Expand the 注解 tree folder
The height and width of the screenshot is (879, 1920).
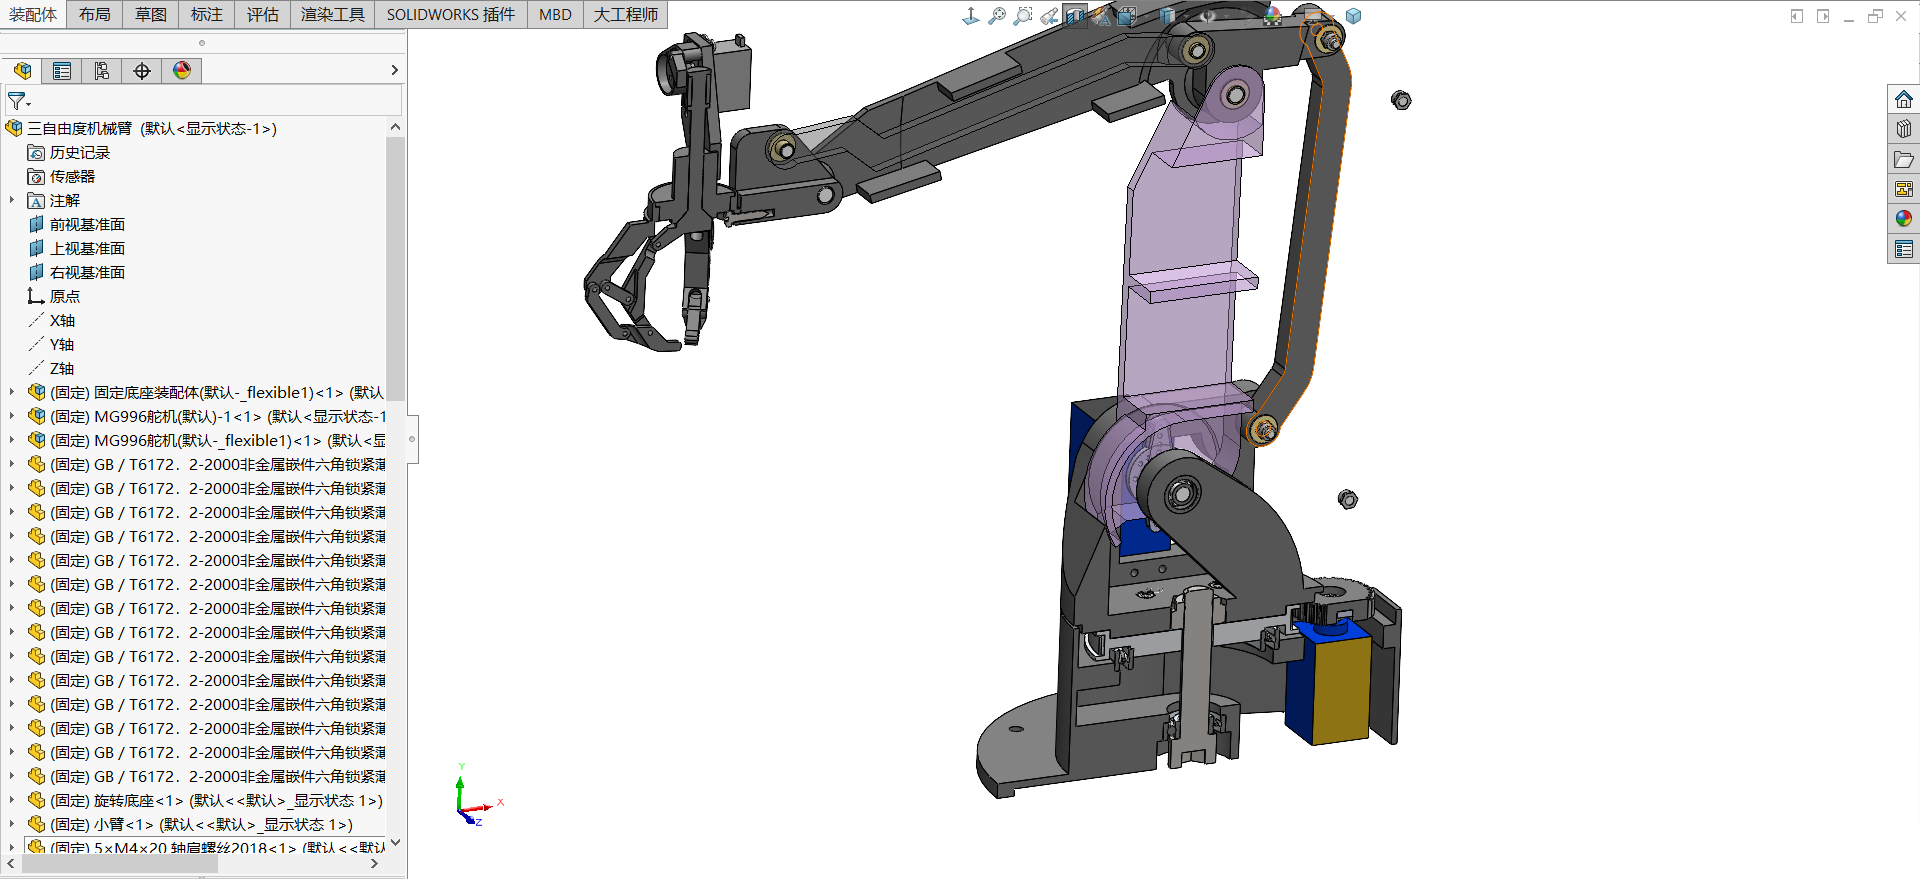coord(12,200)
